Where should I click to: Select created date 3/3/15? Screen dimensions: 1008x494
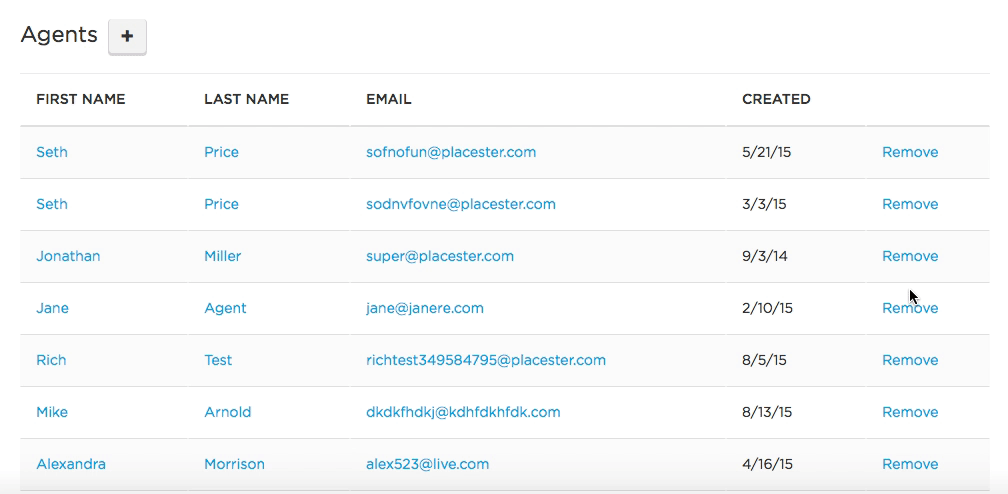click(x=764, y=205)
